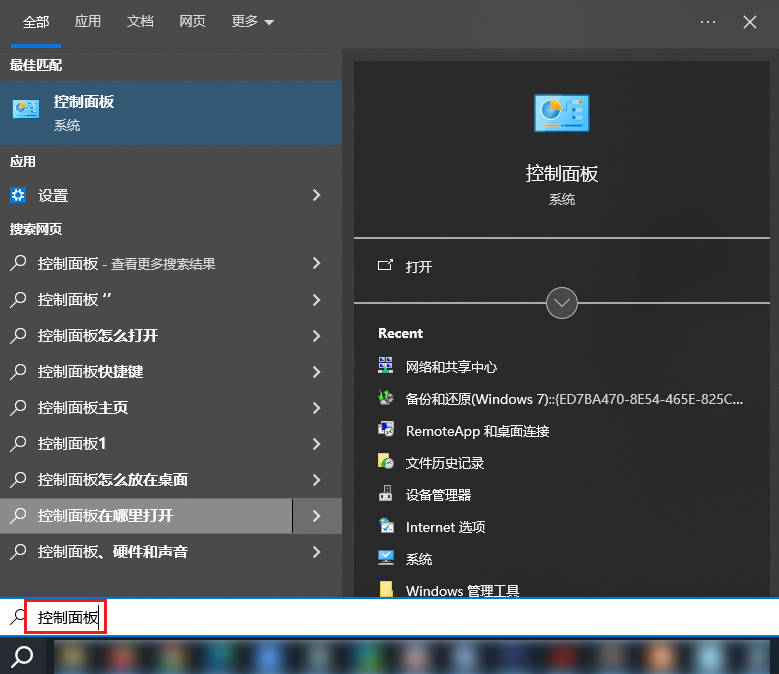779x674 pixels.
Task: Click the 网络和共享中心 icon
Action: coord(386,365)
